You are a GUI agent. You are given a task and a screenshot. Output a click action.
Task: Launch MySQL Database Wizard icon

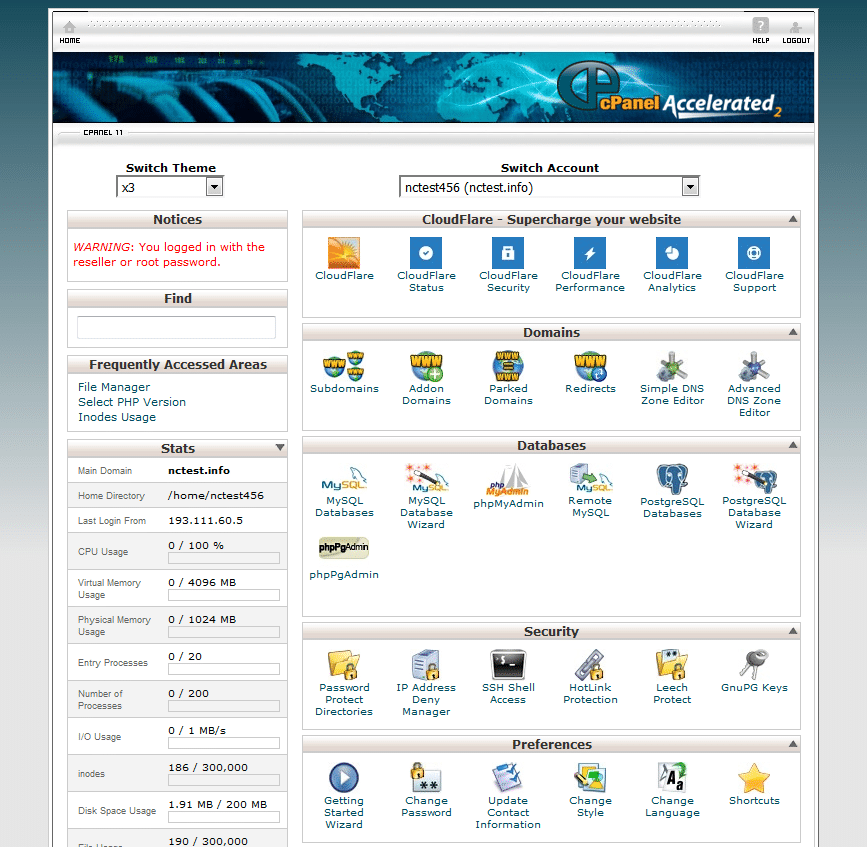[426, 479]
